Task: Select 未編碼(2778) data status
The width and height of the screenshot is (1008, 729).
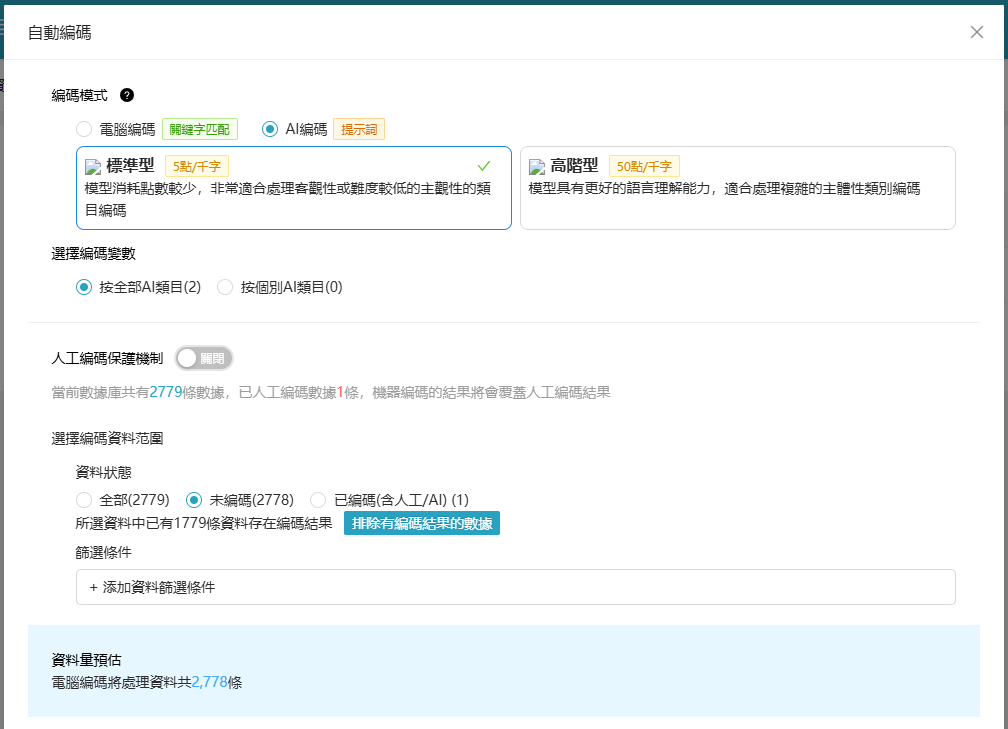Action: click(194, 500)
